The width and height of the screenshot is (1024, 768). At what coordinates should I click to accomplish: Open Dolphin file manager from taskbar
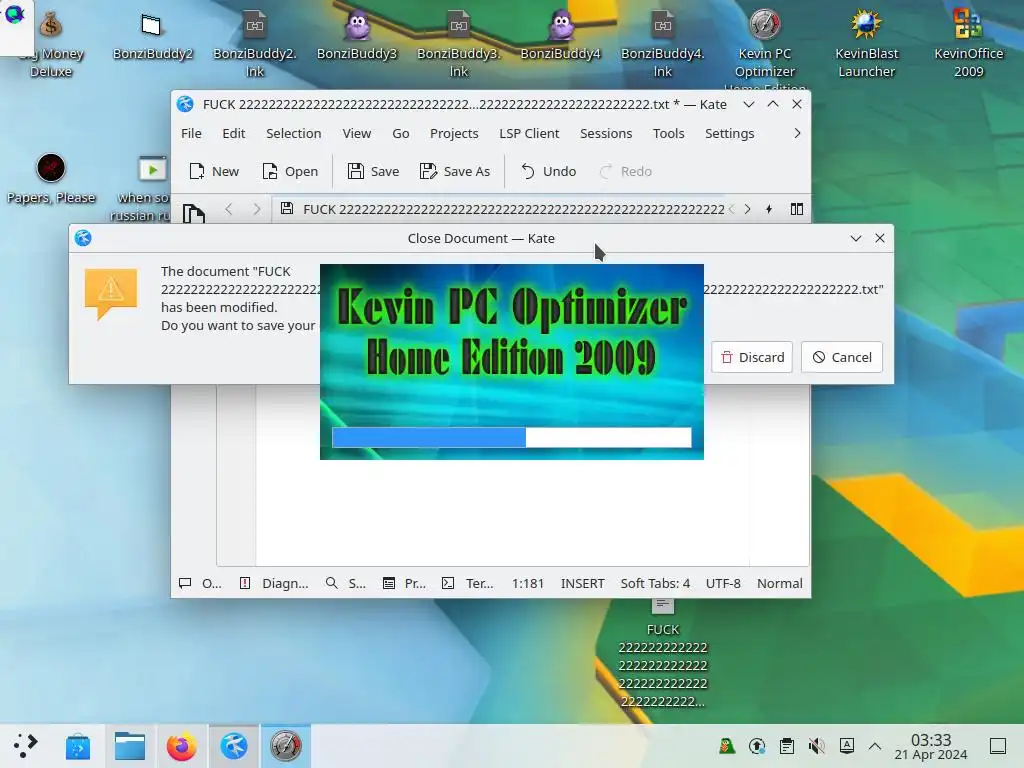tap(130, 746)
